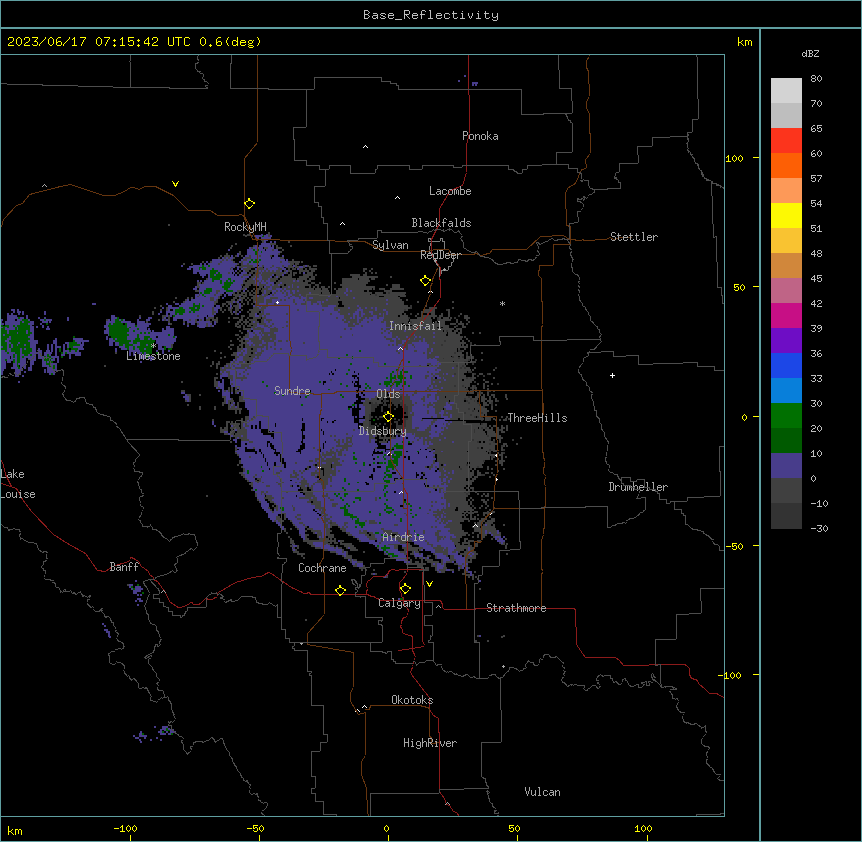Click the Olds town label
This screenshot has height=842, width=862.
tap(388, 394)
